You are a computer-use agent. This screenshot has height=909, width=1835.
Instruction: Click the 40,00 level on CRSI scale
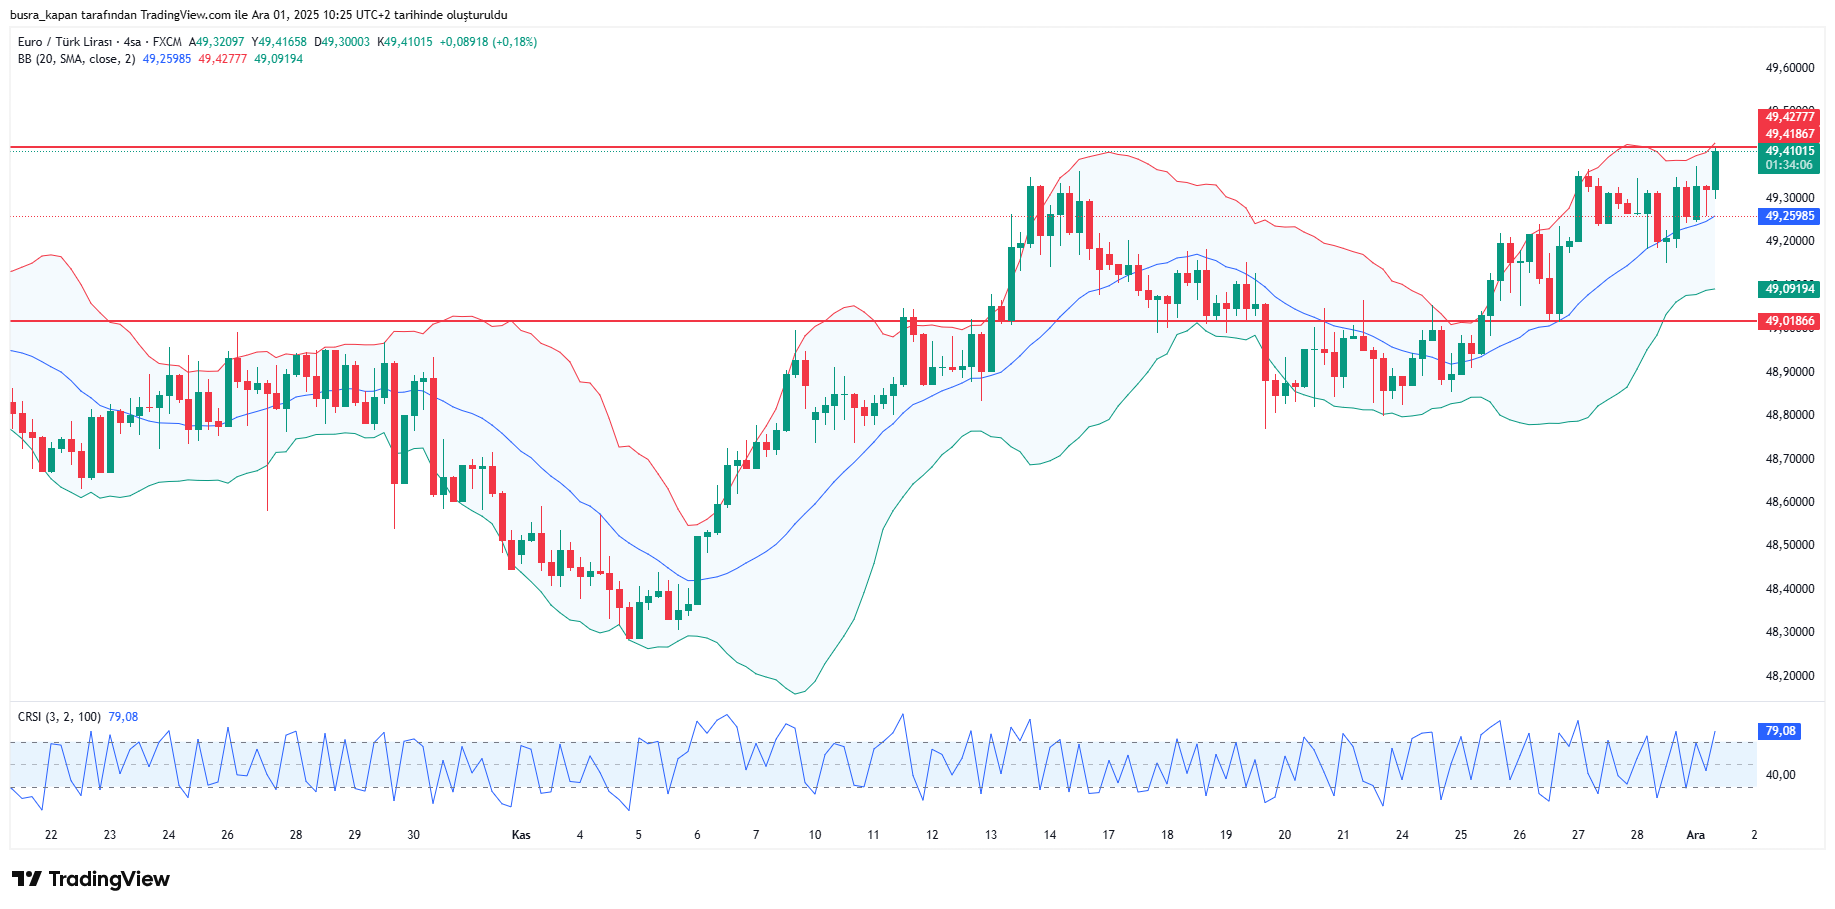point(1780,775)
